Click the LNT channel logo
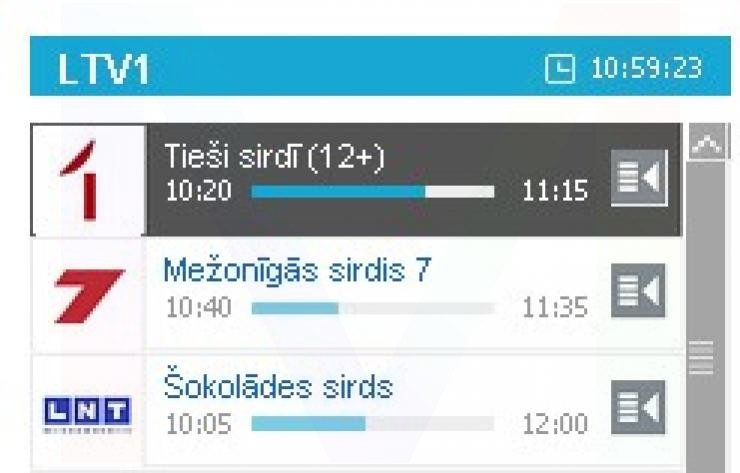This screenshot has width=740, height=473. (x=88, y=410)
